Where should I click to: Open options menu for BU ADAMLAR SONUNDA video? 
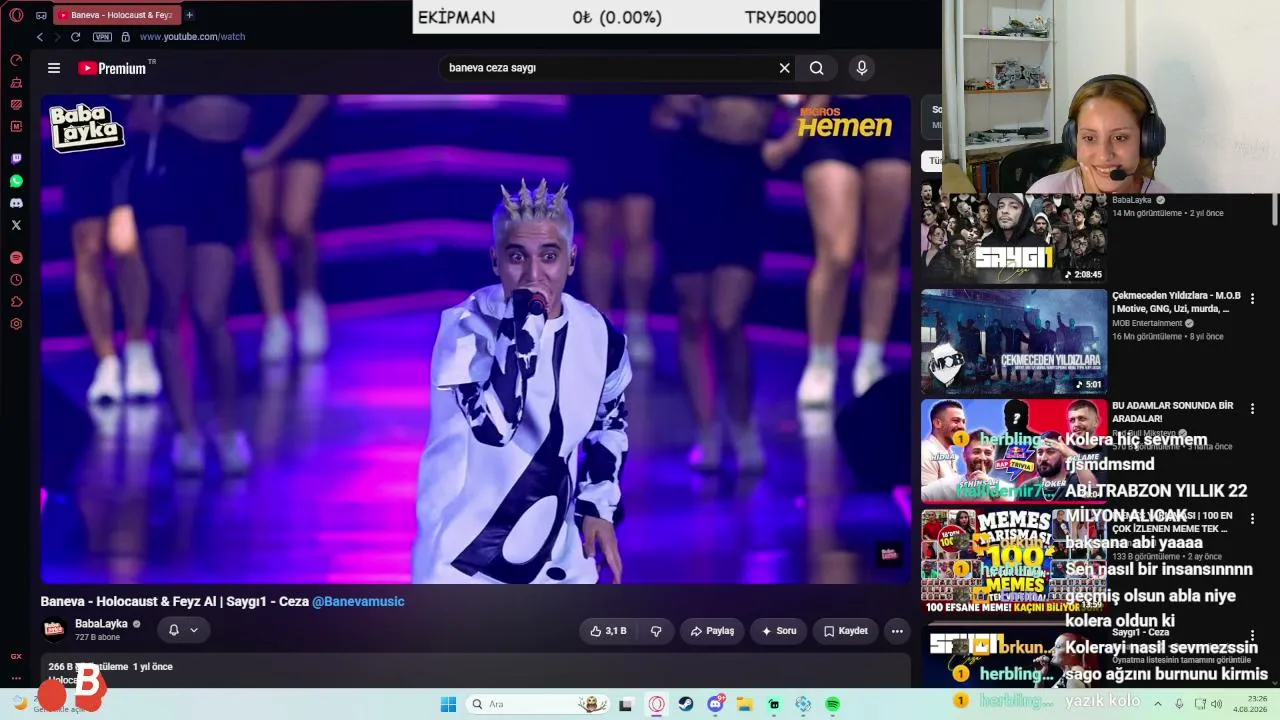point(1252,408)
